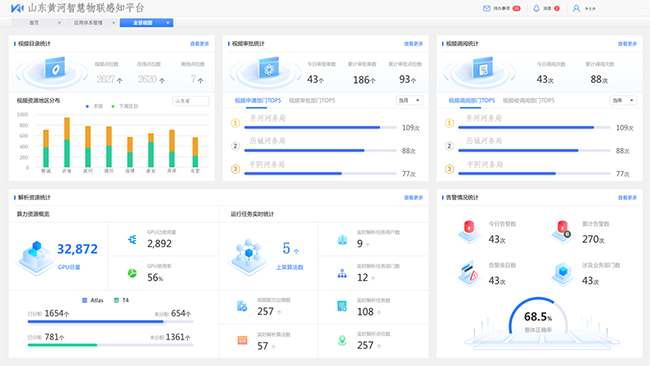
Task: Click the 今日告警数 red siren icon
Action: [x=469, y=231]
